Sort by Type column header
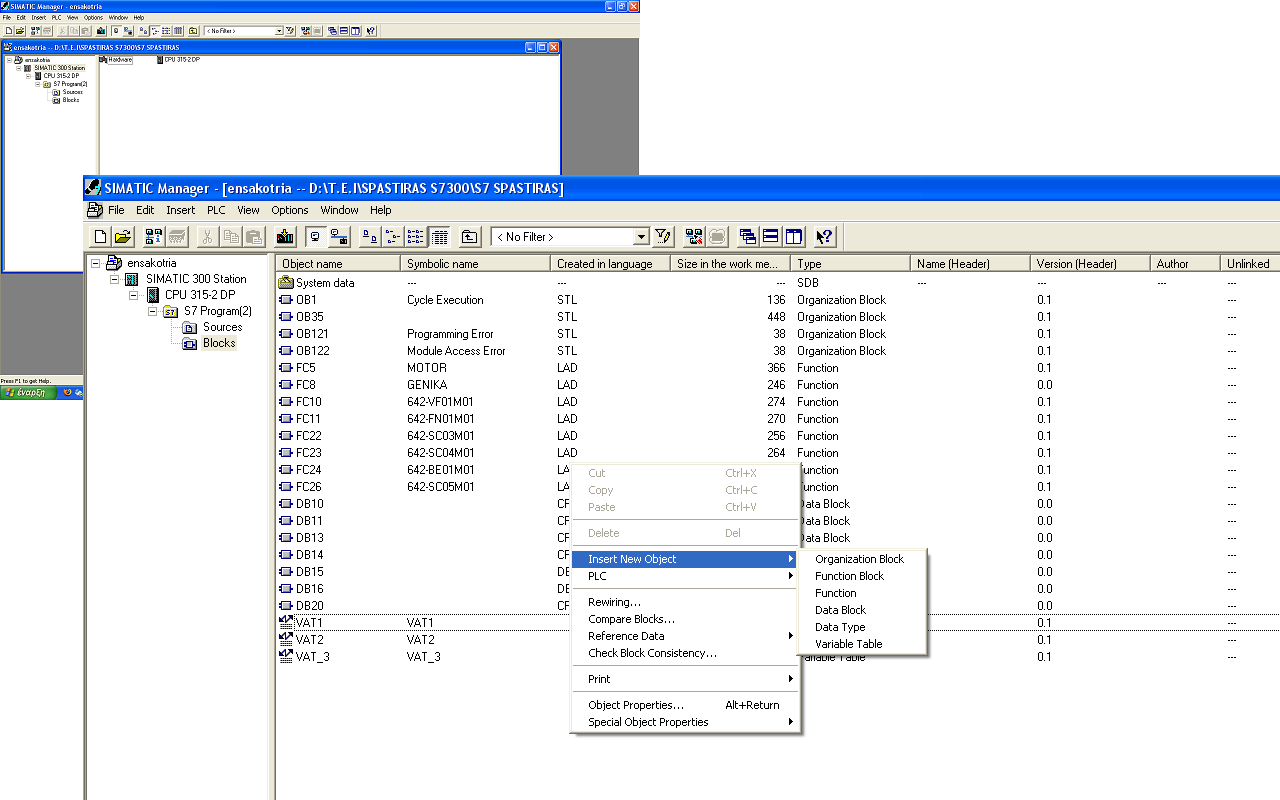1280x800 pixels. tap(850, 264)
